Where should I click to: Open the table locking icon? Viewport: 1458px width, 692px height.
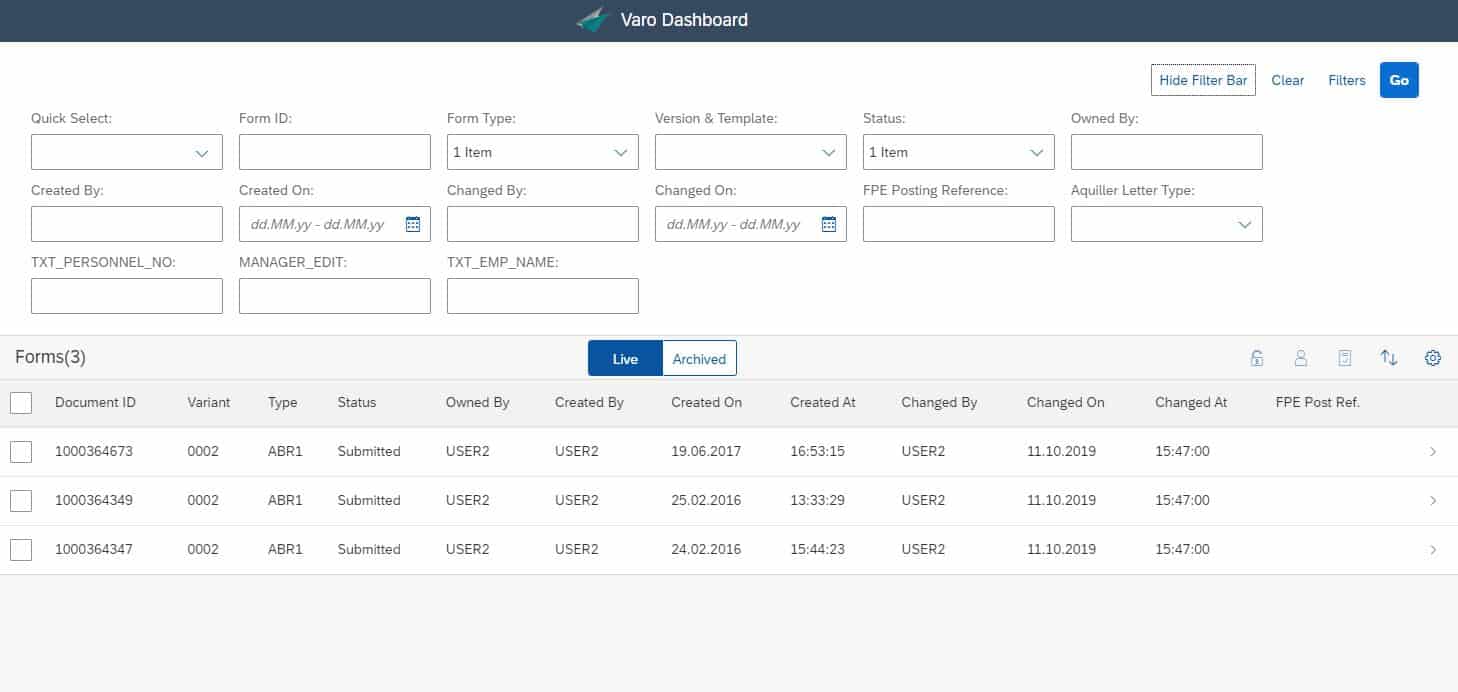[1257, 357]
